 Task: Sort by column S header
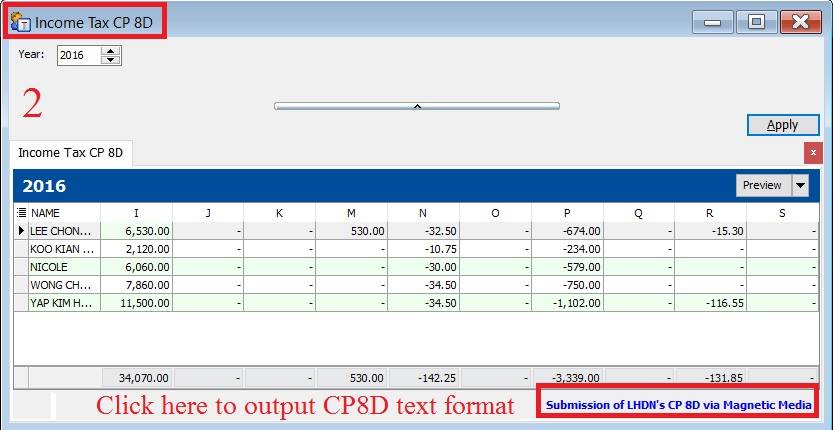click(x=783, y=213)
